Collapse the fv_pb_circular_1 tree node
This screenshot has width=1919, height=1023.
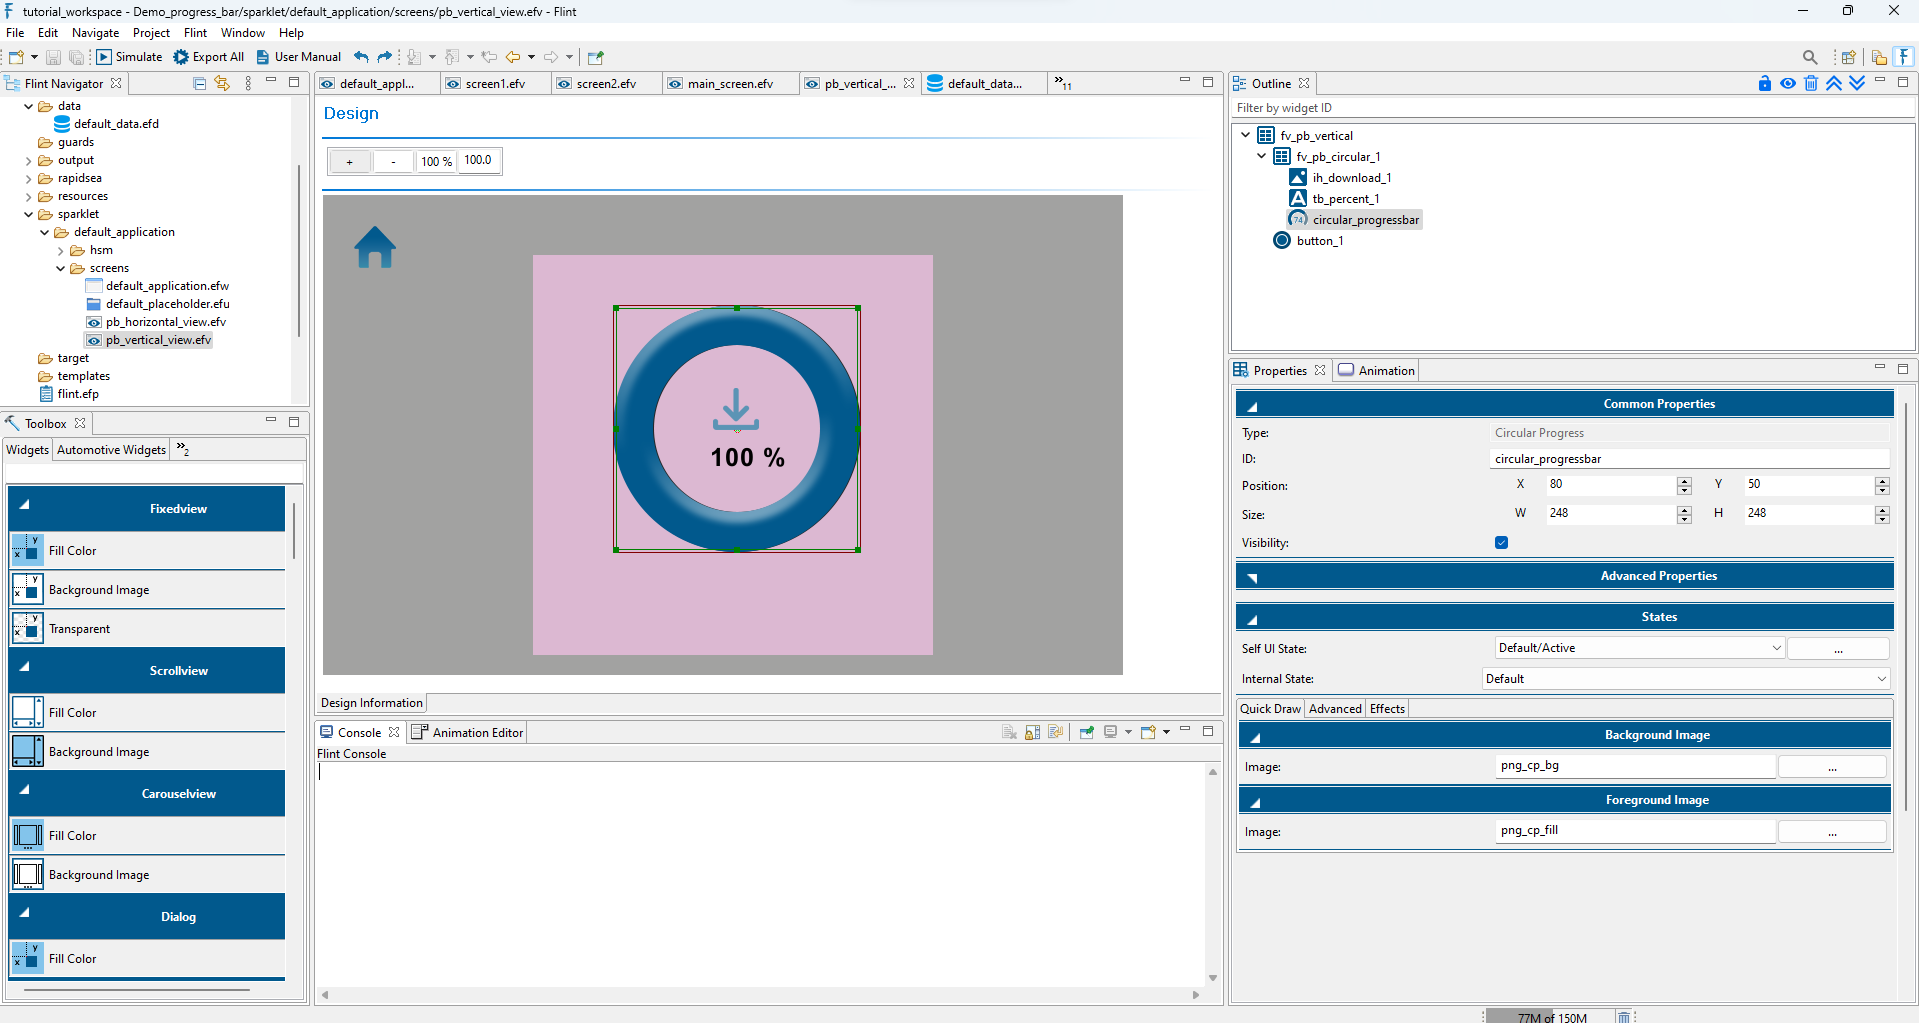(1261, 156)
